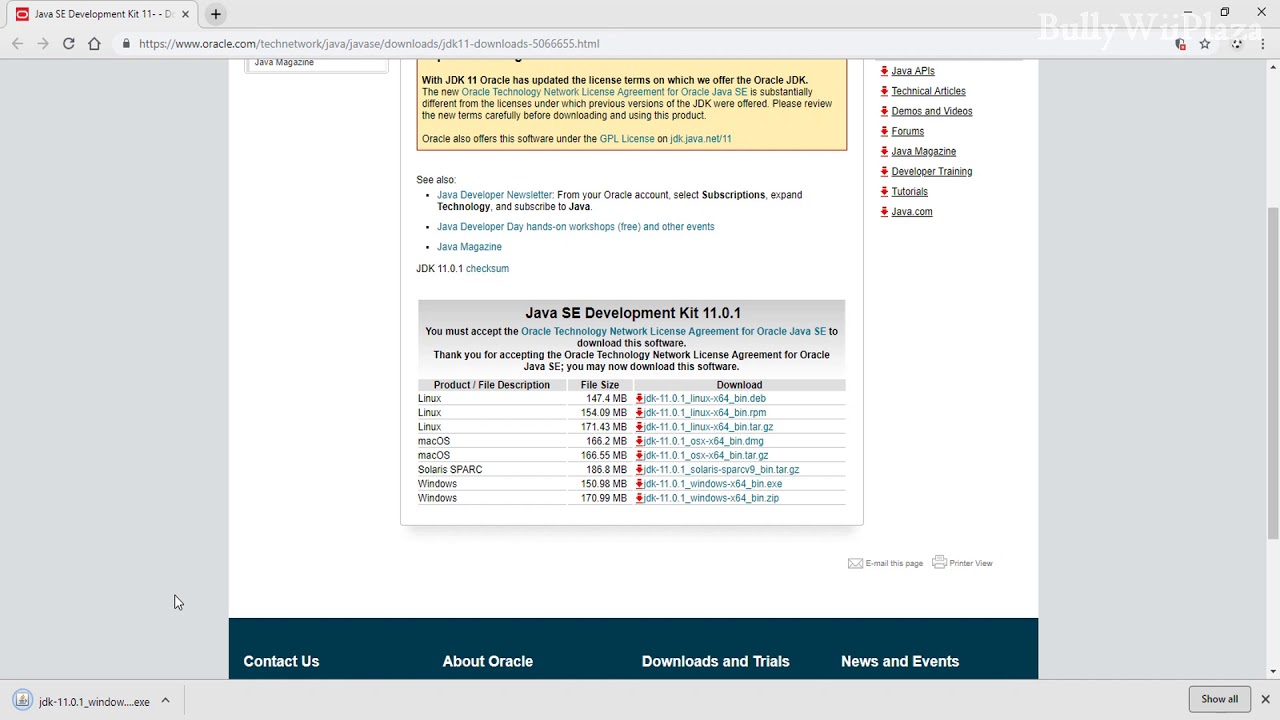1280x720 pixels.
Task: Download jdk-11.0.1_linux-x64_bin.deb
Action: pos(705,399)
